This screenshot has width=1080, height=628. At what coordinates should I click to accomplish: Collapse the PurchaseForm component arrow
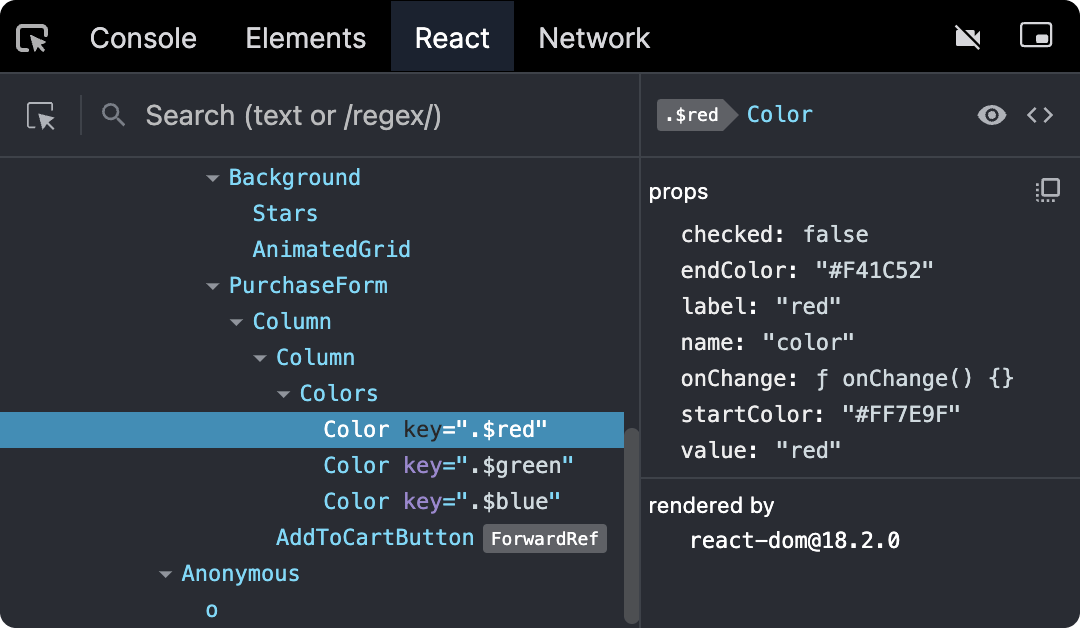tap(212, 286)
